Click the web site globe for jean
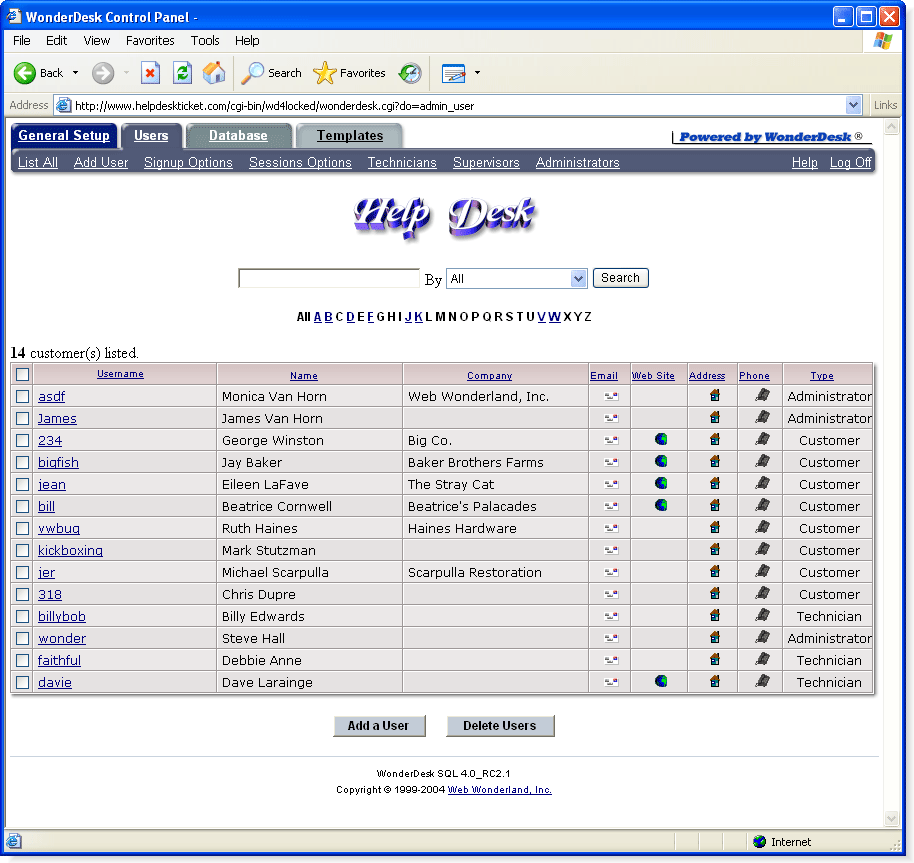The image size is (914, 863). point(660,484)
